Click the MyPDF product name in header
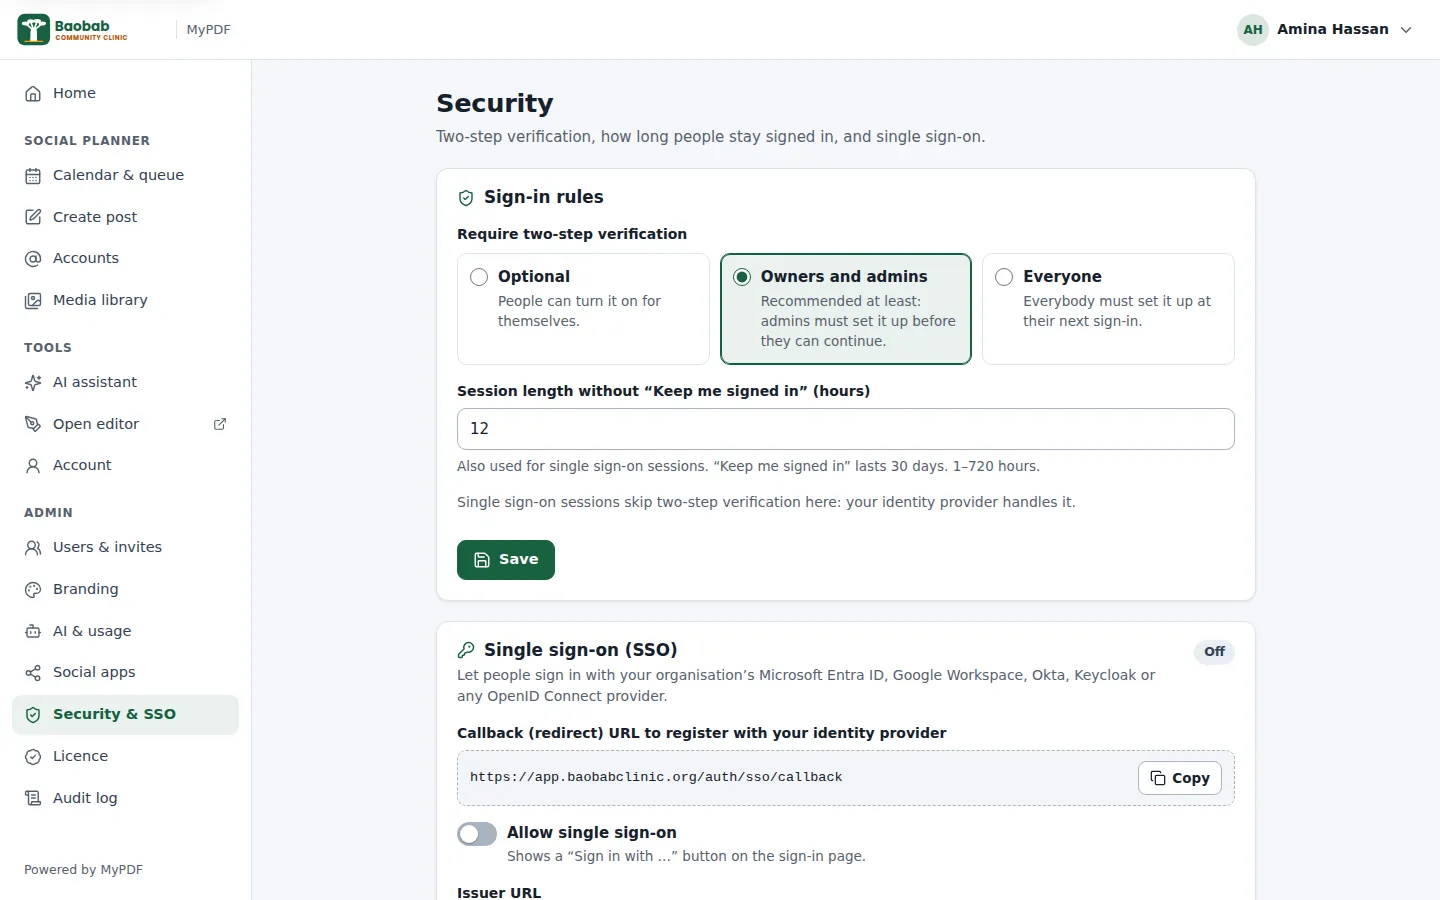The width and height of the screenshot is (1440, 900). [x=208, y=30]
